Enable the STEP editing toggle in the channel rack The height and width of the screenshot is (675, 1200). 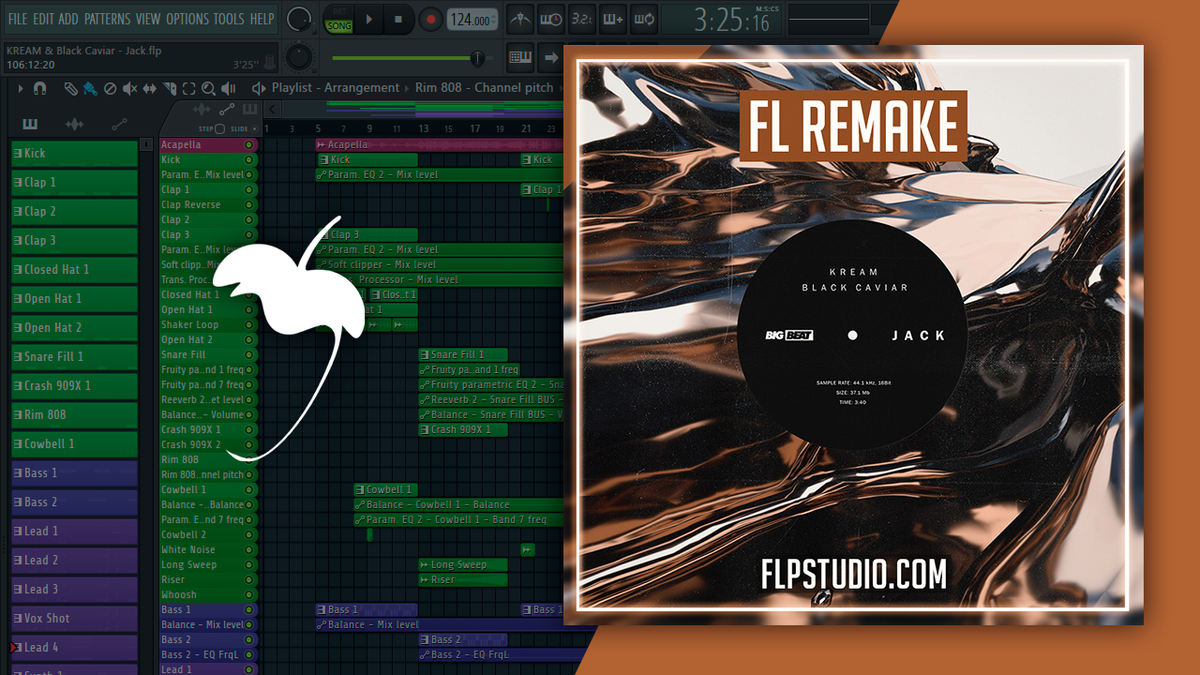coord(220,129)
